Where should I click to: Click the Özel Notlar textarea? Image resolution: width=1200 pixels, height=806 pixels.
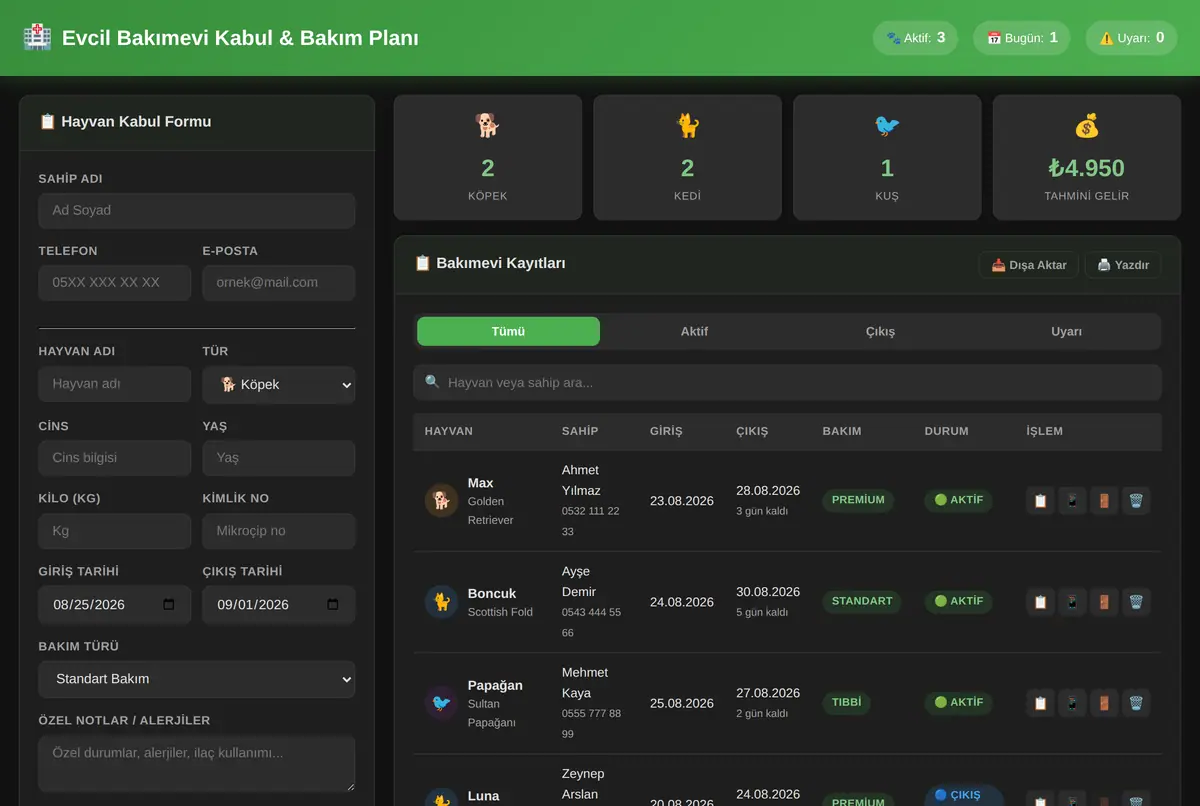[x=197, y=764]
